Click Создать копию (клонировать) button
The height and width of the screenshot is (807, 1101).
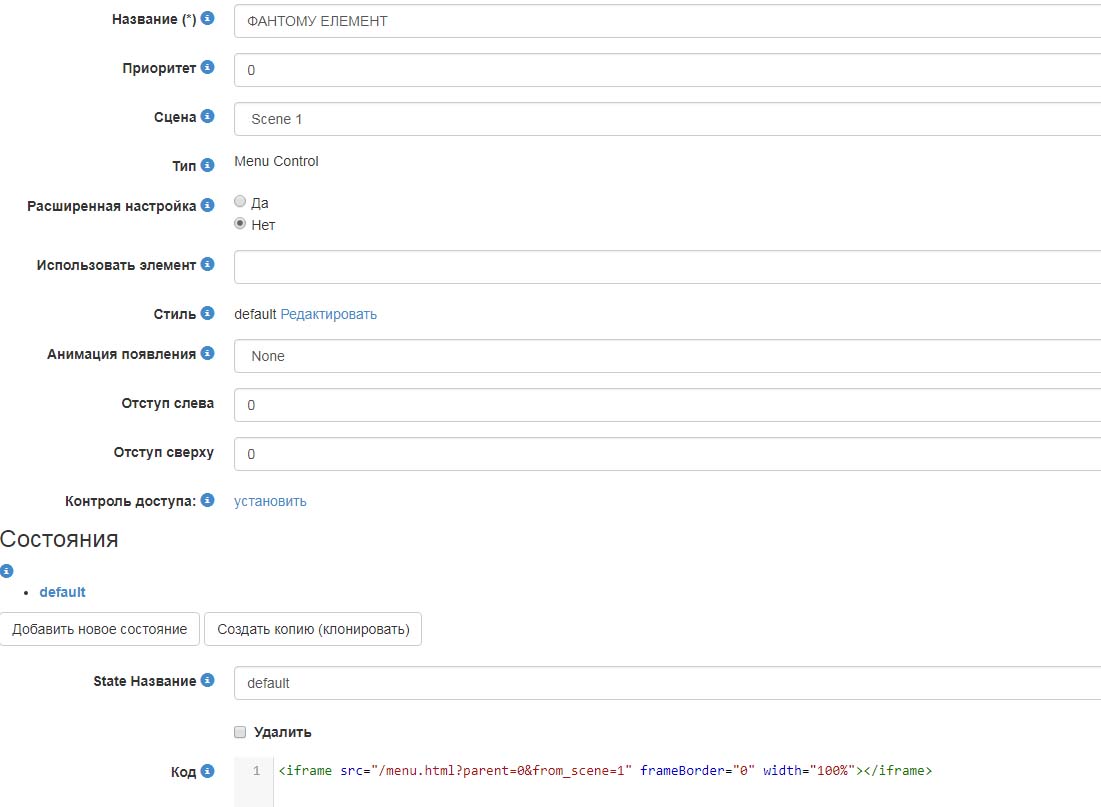[x=313, y=629]
